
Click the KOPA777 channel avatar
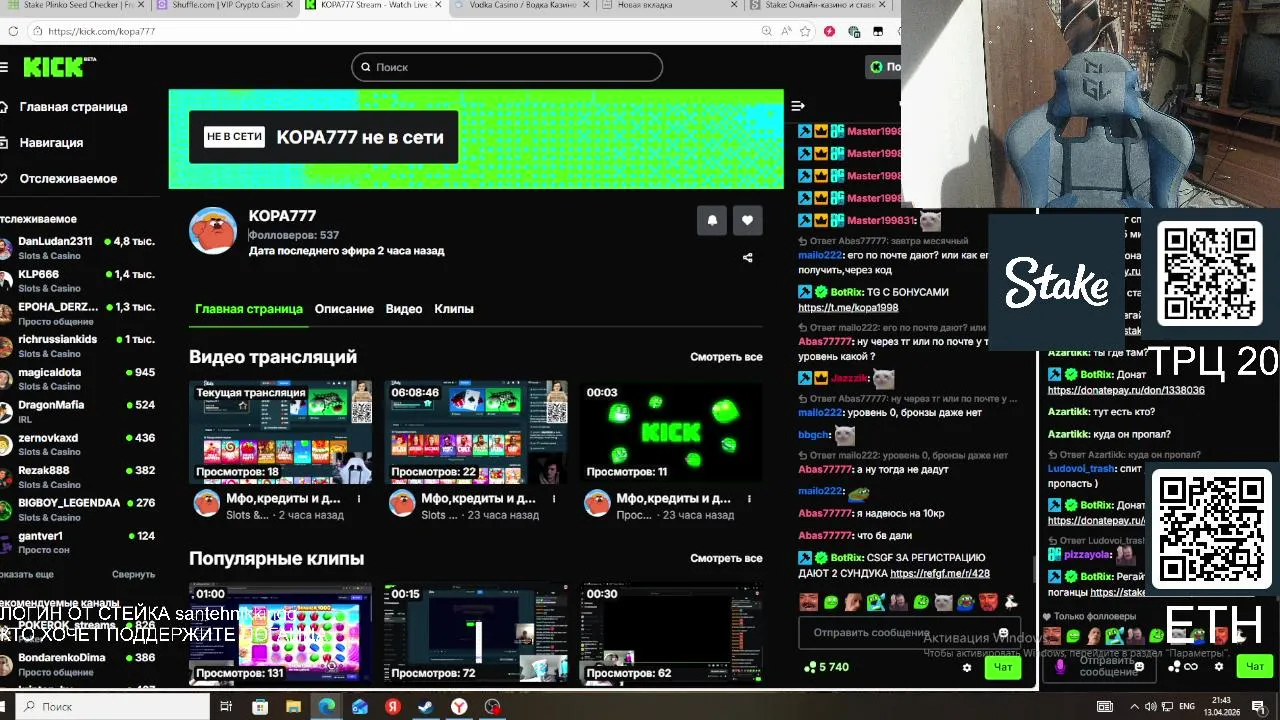point(213,231)
